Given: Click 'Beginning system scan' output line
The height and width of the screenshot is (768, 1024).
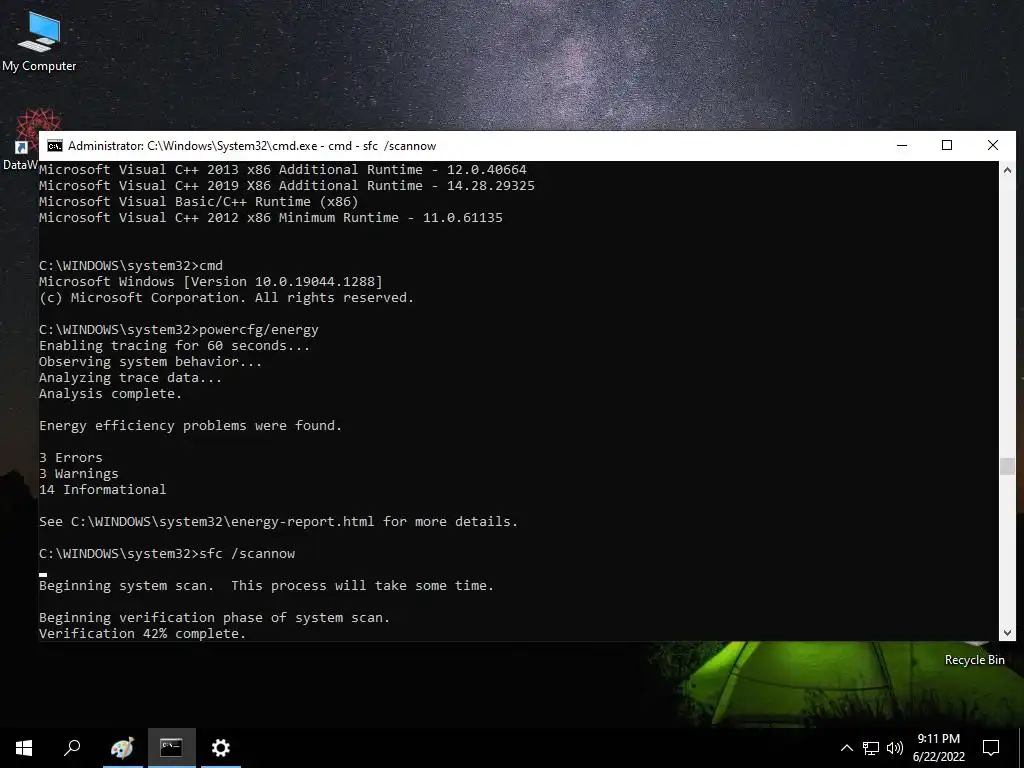Looking at the screenshot, I should (266, 585).
